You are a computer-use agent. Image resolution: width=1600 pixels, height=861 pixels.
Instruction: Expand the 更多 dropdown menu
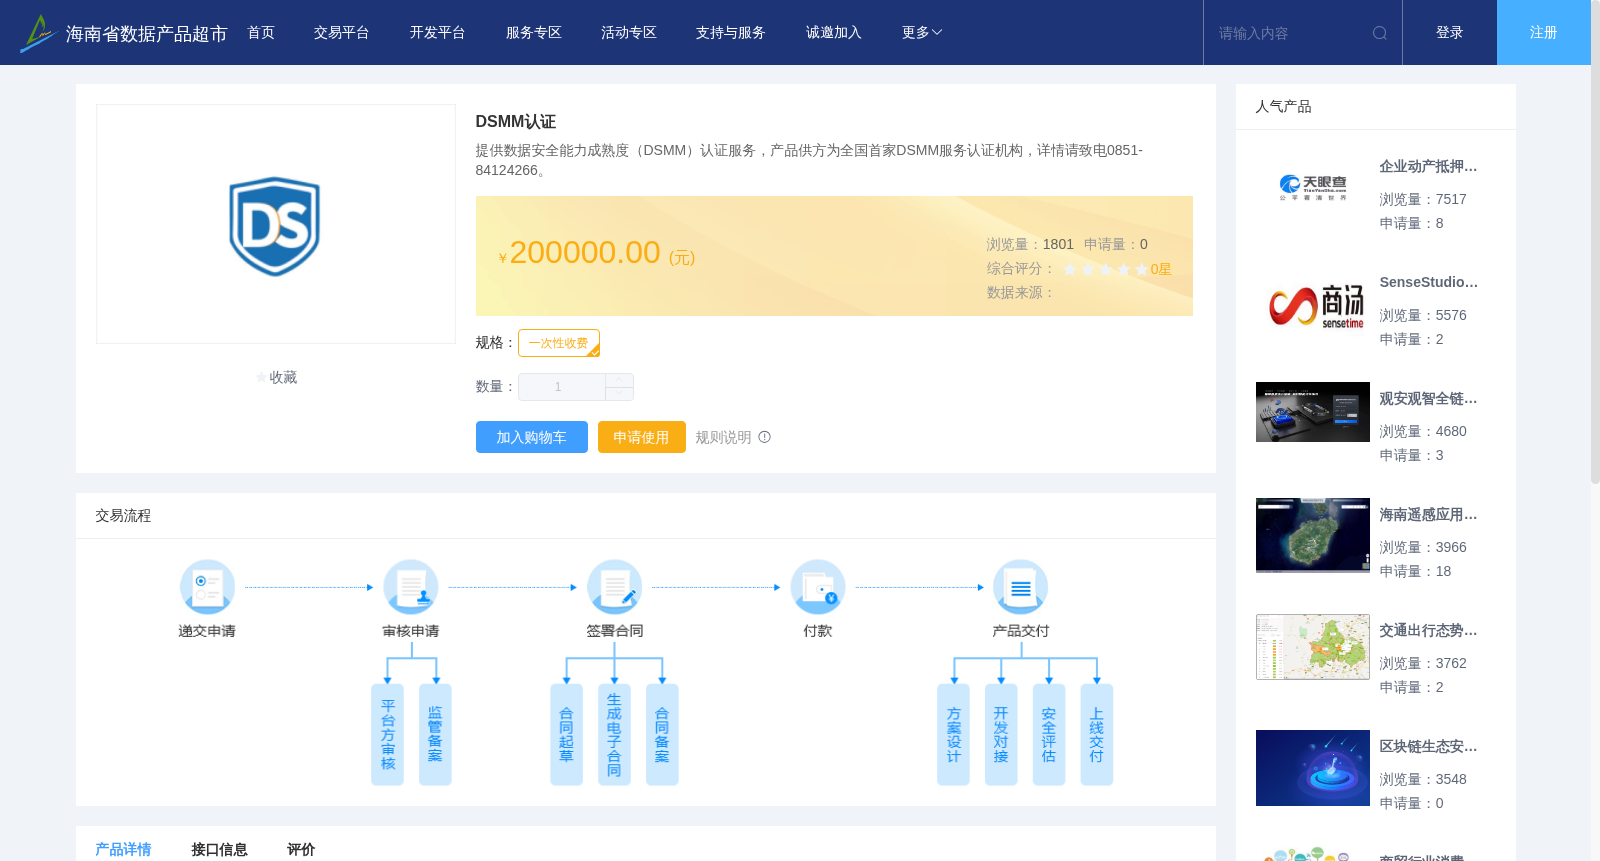coord(922,33)
